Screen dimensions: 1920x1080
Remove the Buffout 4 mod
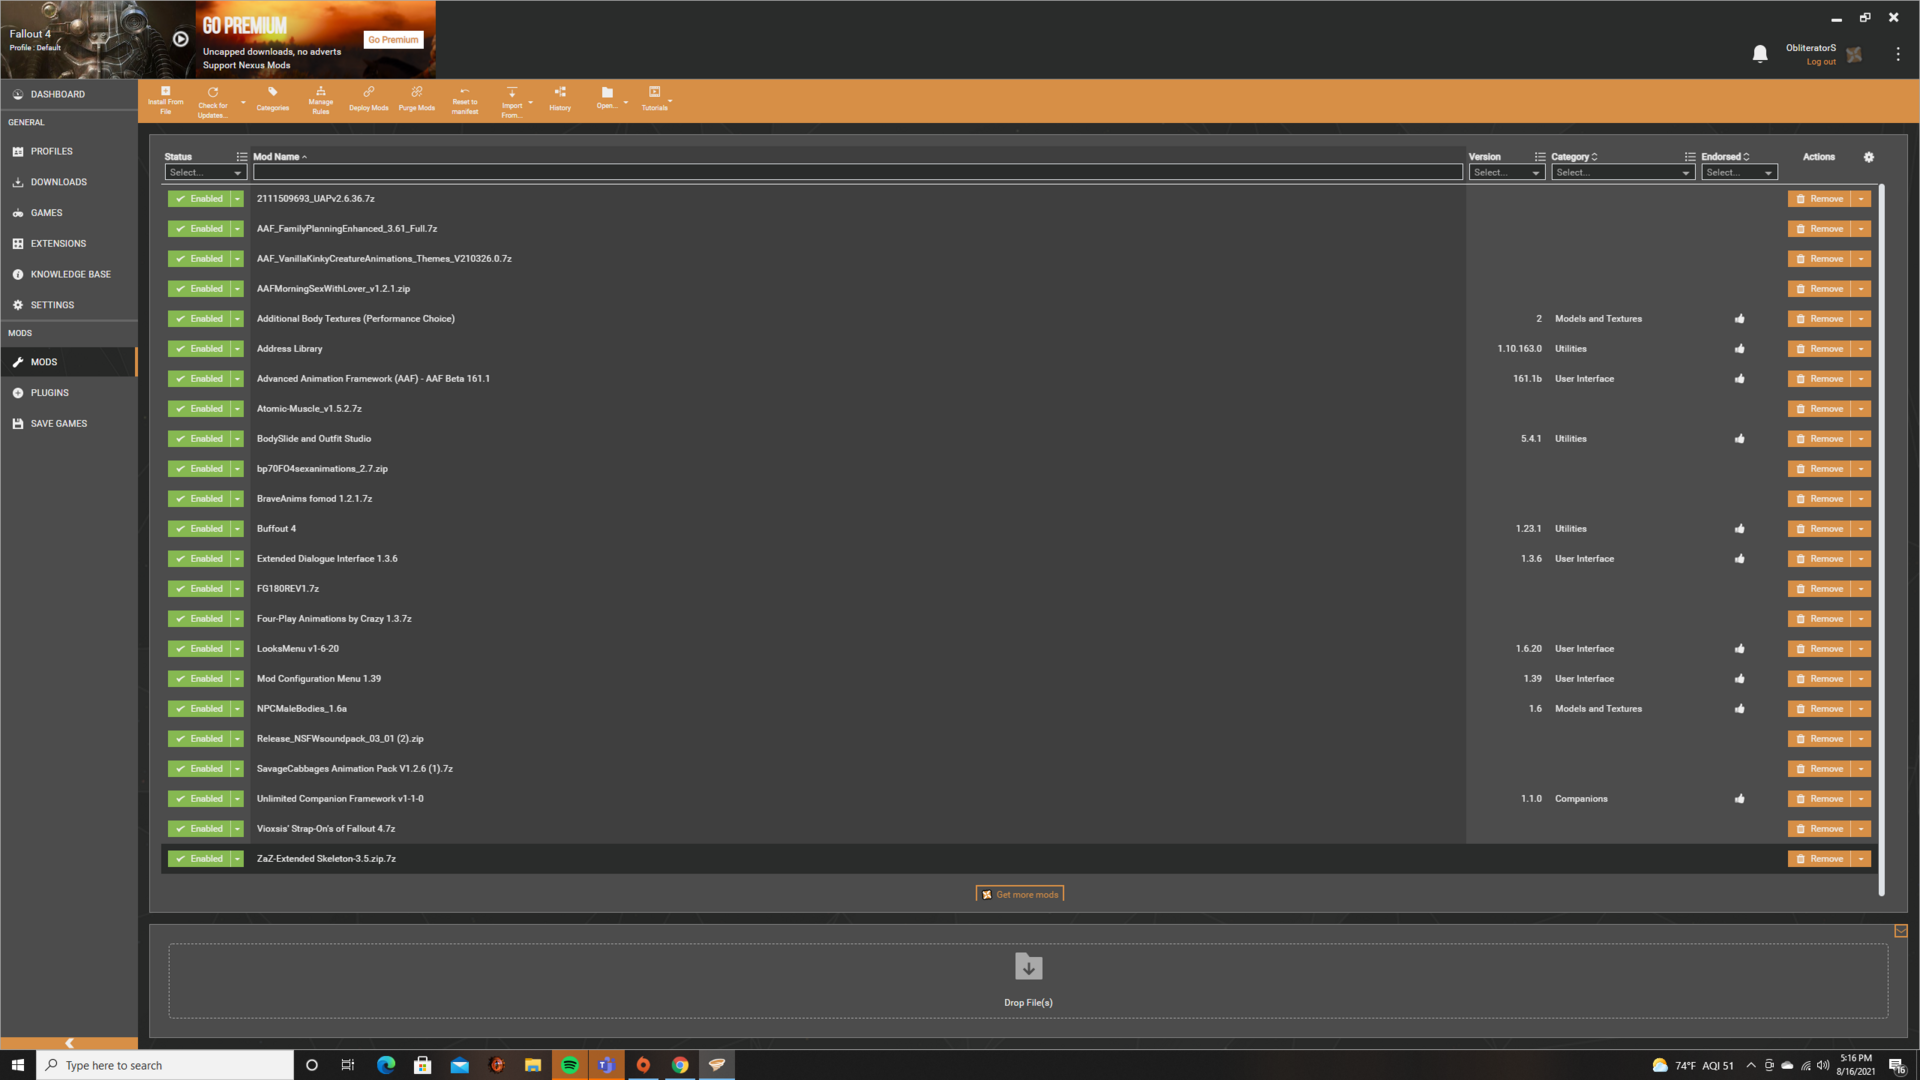coord(1819,529)
